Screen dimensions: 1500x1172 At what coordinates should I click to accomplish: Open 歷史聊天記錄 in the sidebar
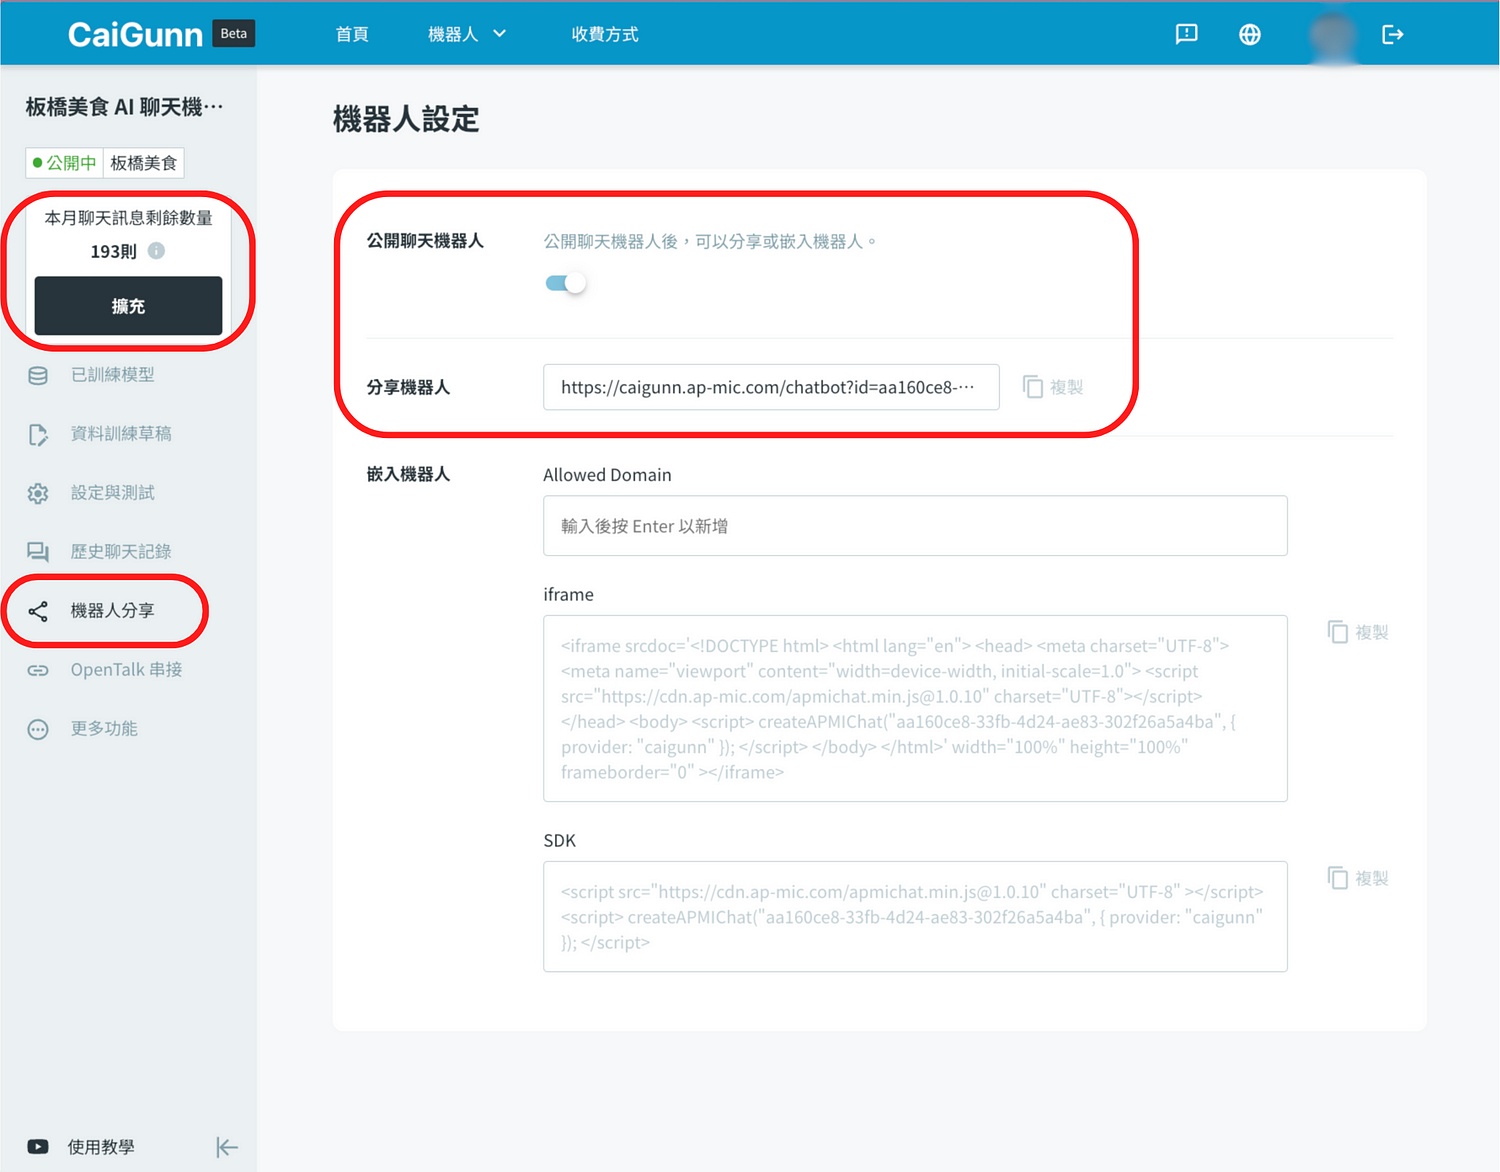pos(121,552)
